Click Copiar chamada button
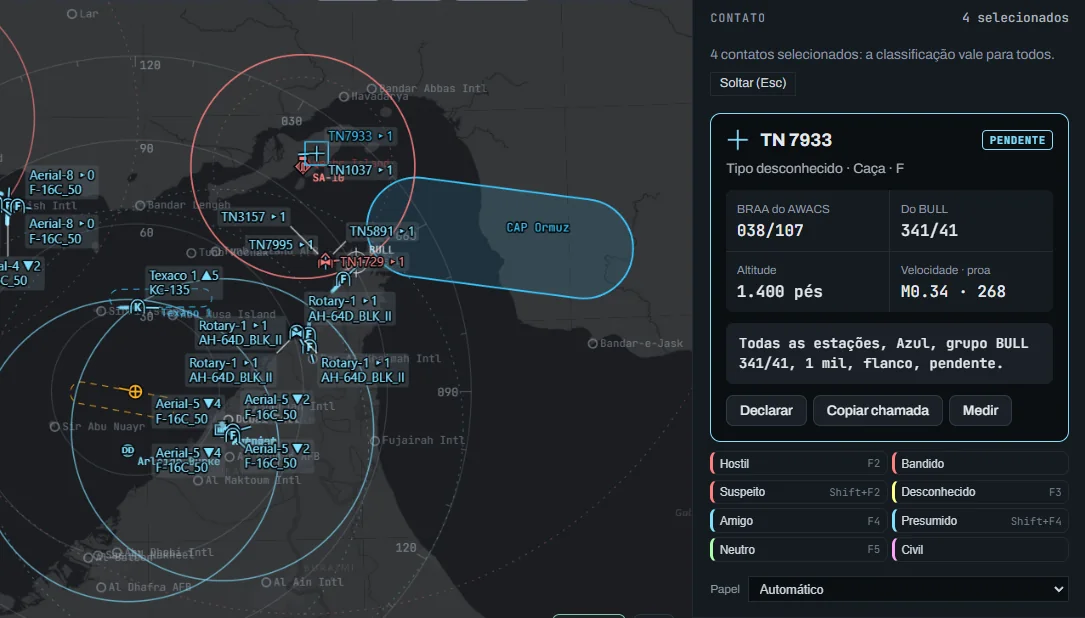This screenshot has width=1085, height=618. click(877, 410)
